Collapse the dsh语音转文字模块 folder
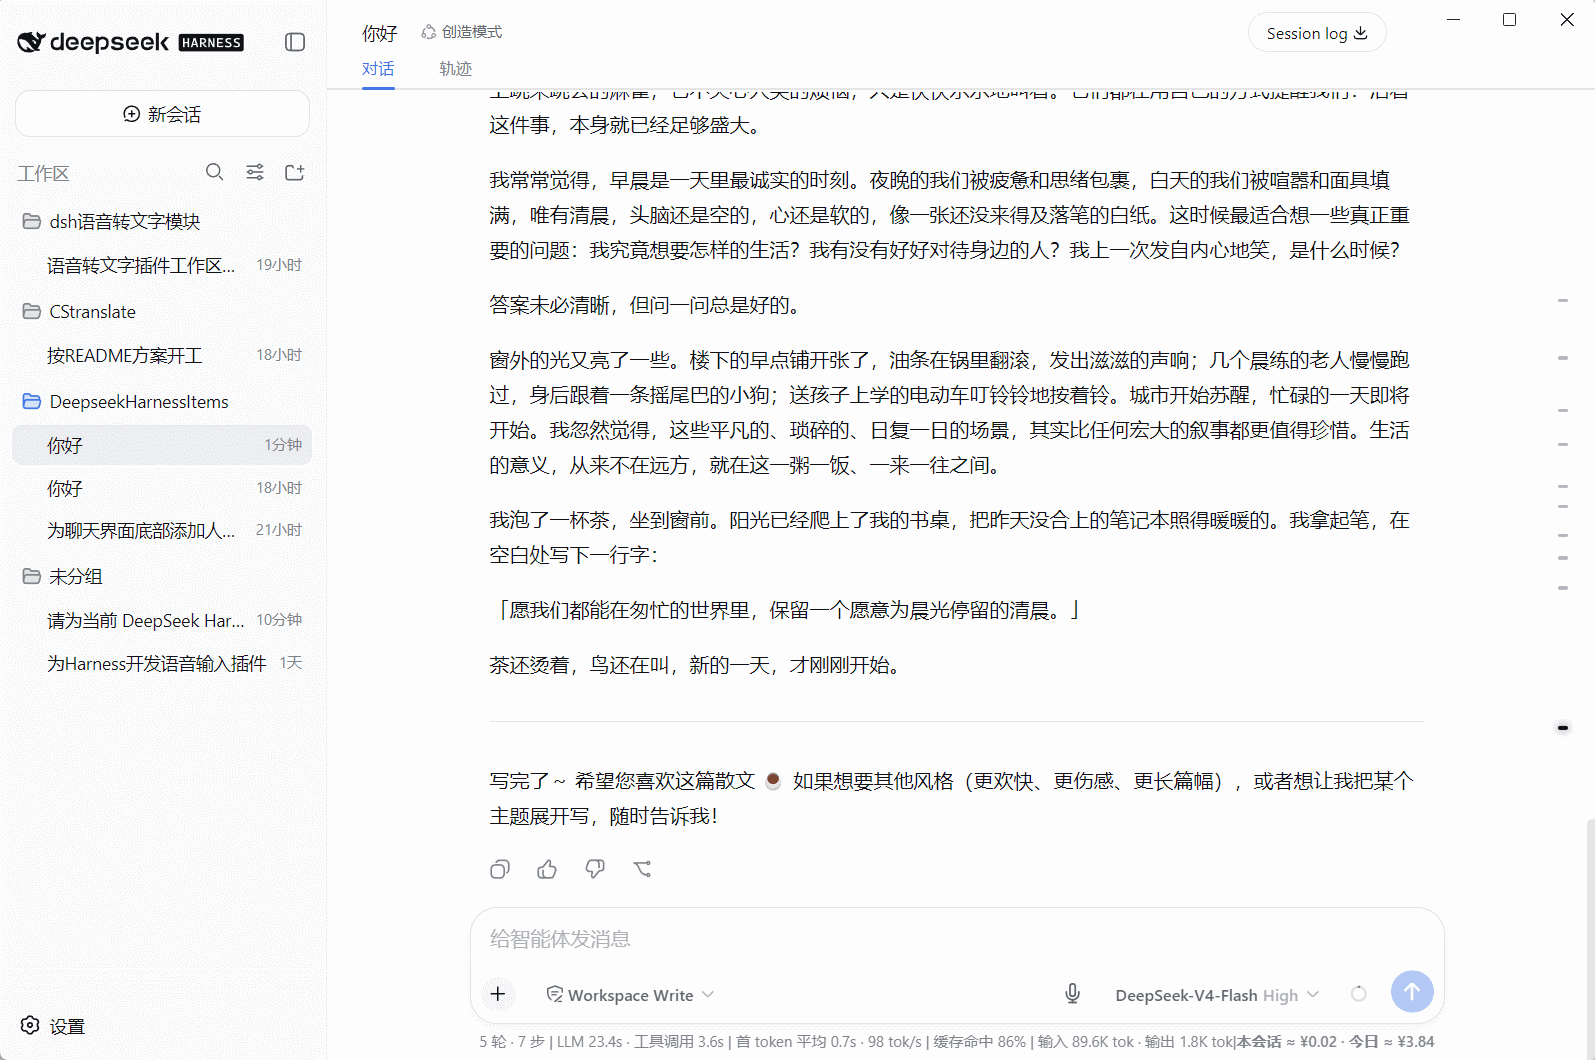This screenshot has height=1060, width=1595. [x=162, y=221]
